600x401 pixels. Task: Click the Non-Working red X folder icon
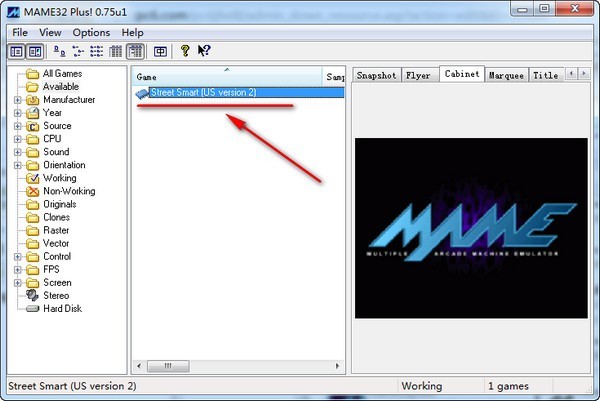[x=33, y=191]
